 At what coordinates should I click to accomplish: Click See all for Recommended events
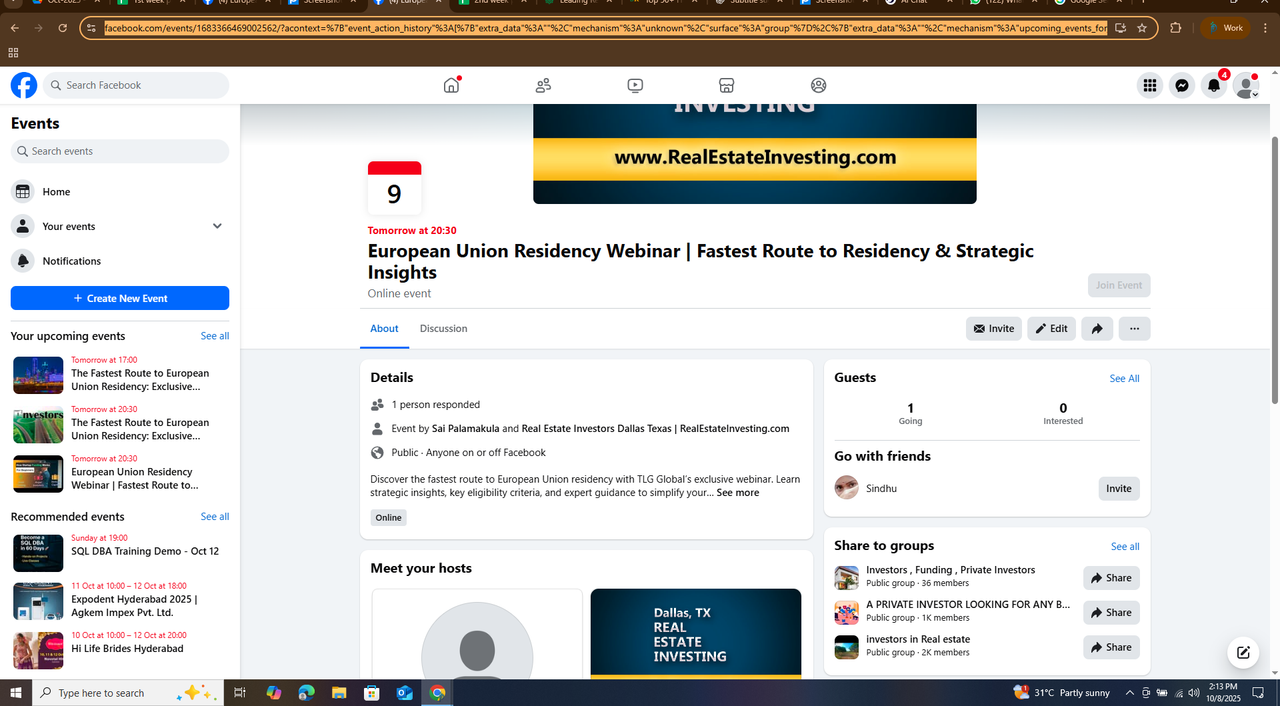click(215, 517)
